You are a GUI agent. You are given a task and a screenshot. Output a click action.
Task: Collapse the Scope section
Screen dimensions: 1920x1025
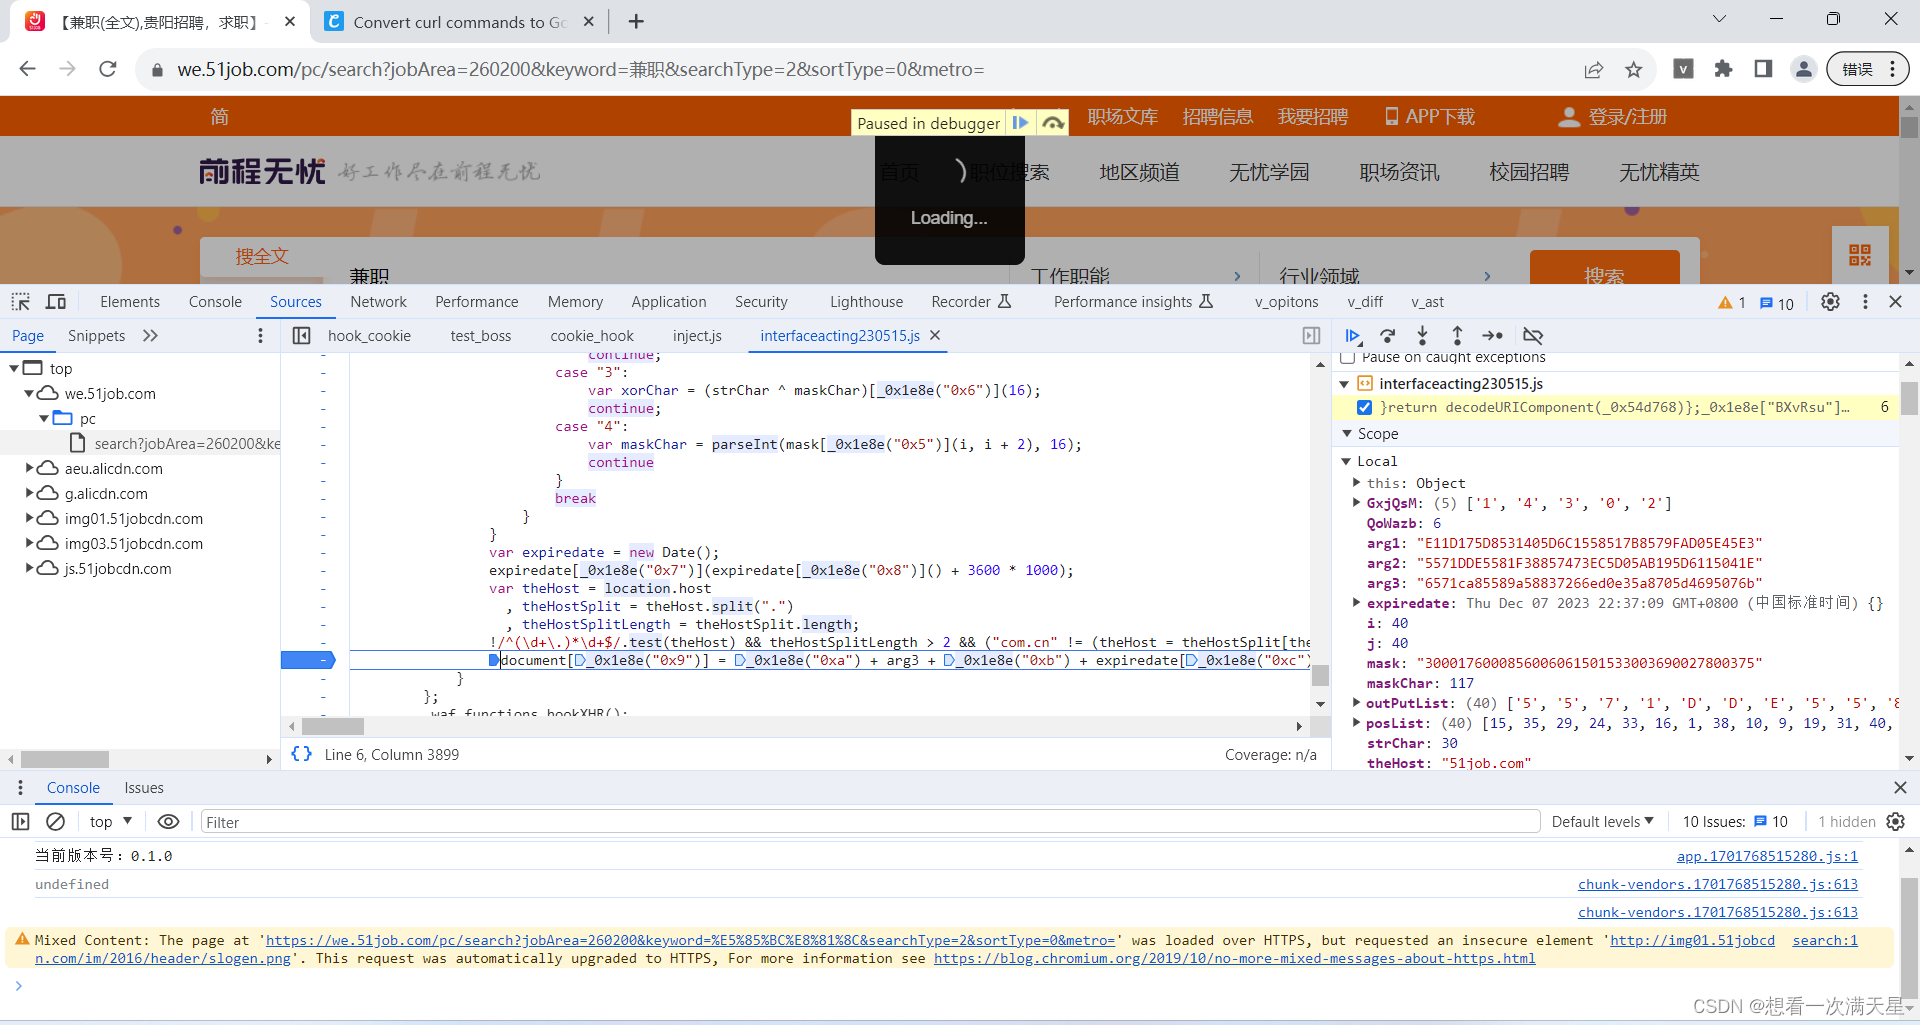[1347, 434]
